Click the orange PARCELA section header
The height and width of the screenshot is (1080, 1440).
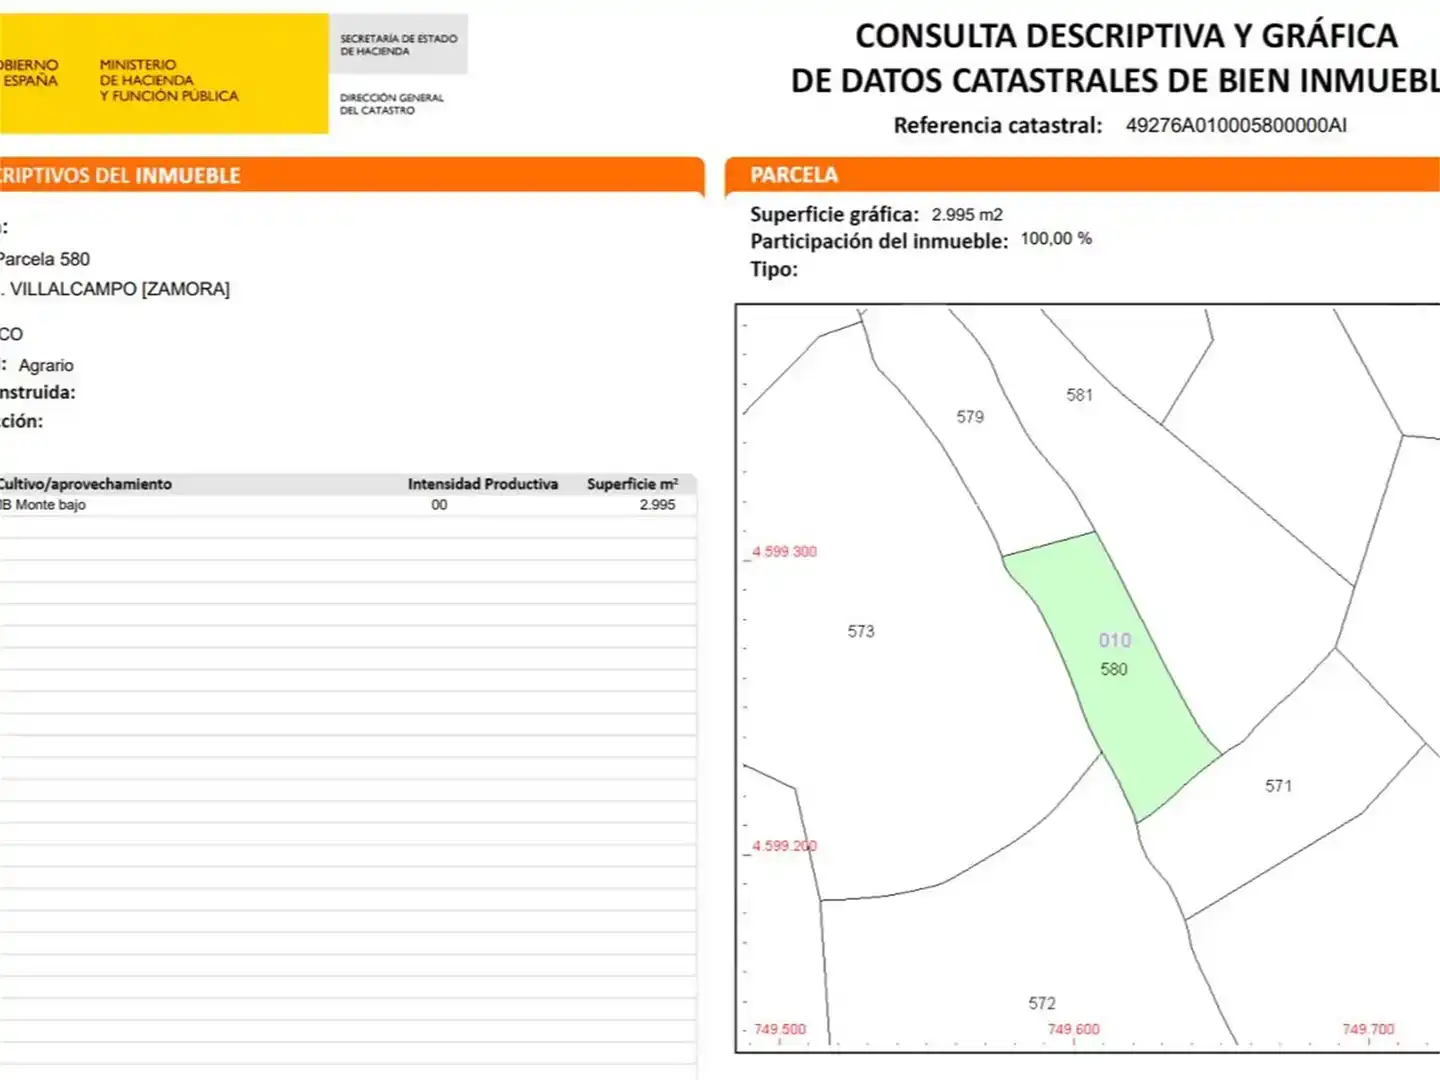tap(1082, 175)
